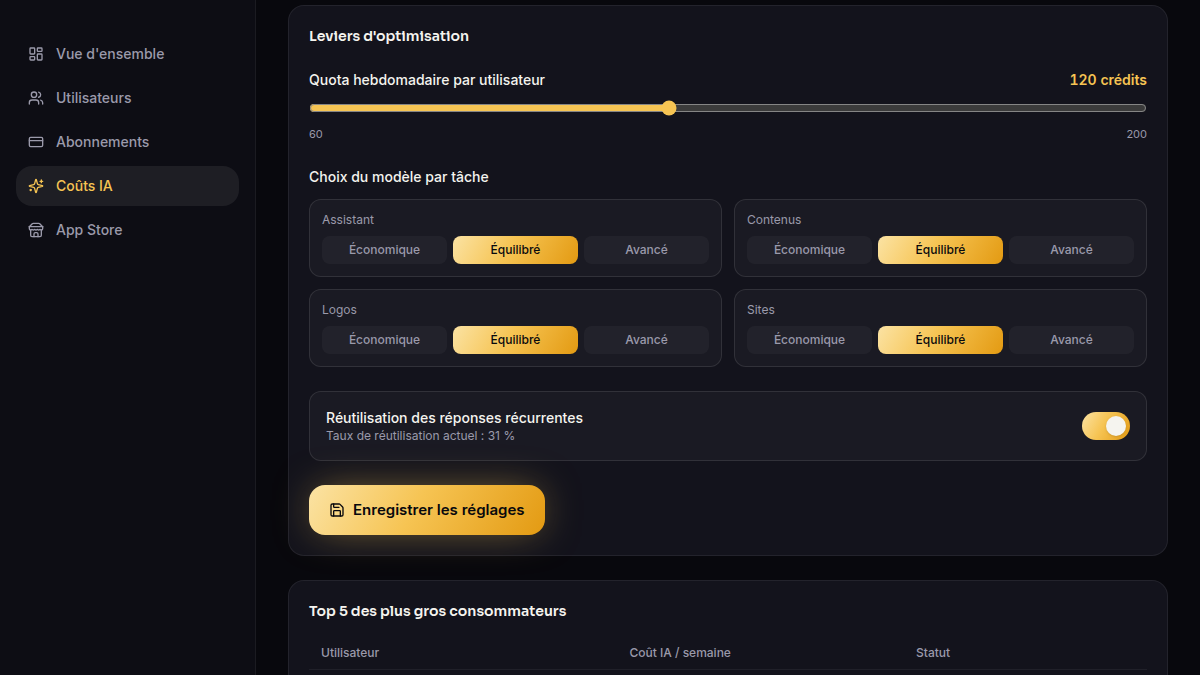Click the Utilisateurs people icon
This screenshot has width=1200, height=675.
click(x=36, y=98)
